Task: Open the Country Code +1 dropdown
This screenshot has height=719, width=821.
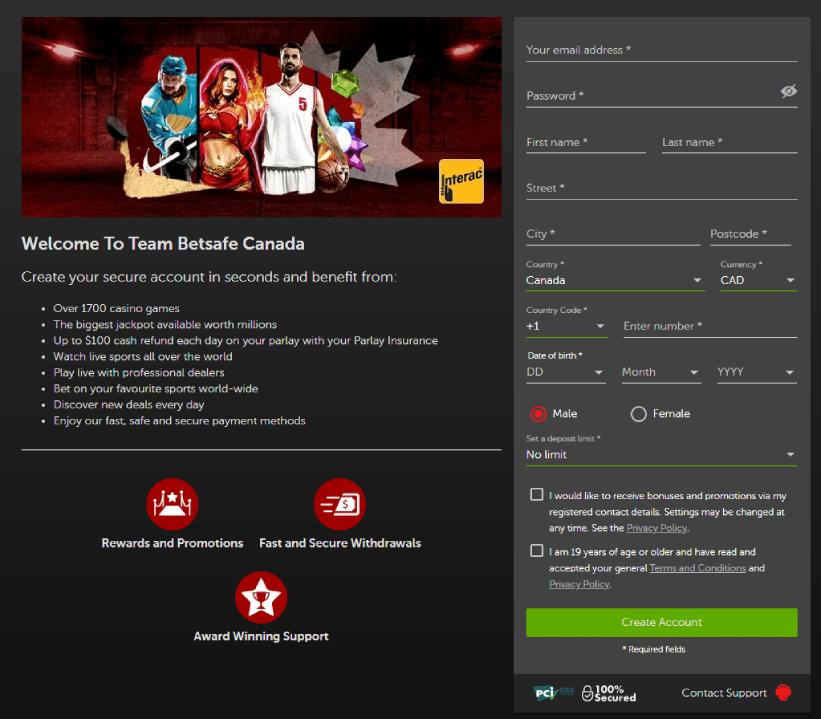Action: [567, 326]
